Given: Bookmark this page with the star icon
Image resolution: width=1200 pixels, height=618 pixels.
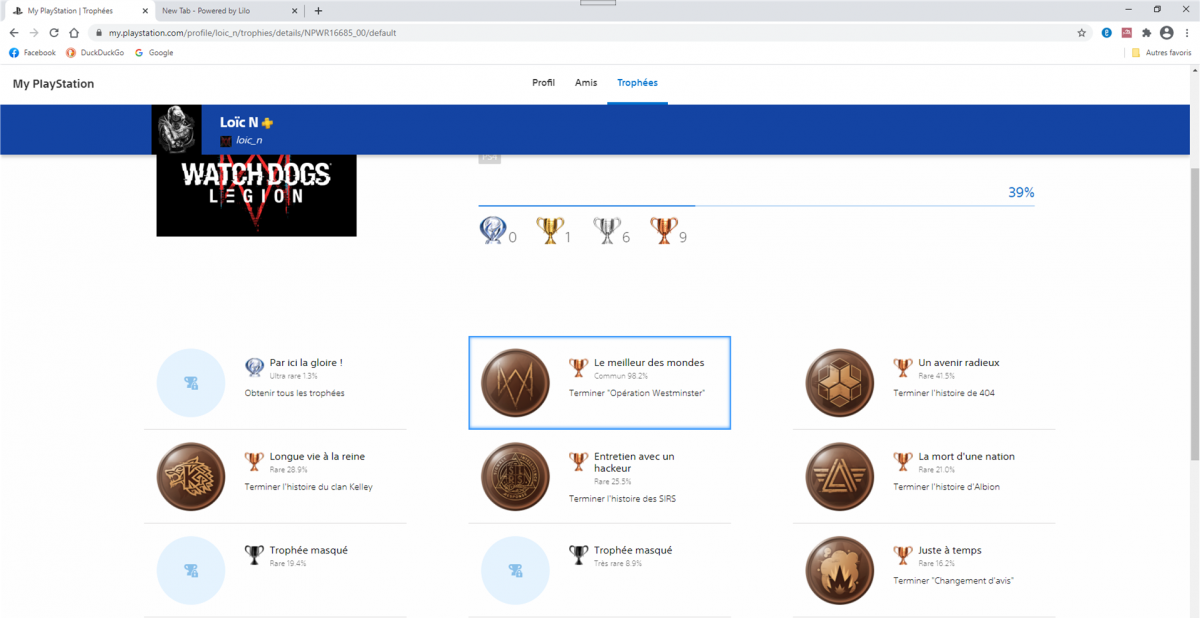Looking at the screenshot, I should (x=1082, y=32).
